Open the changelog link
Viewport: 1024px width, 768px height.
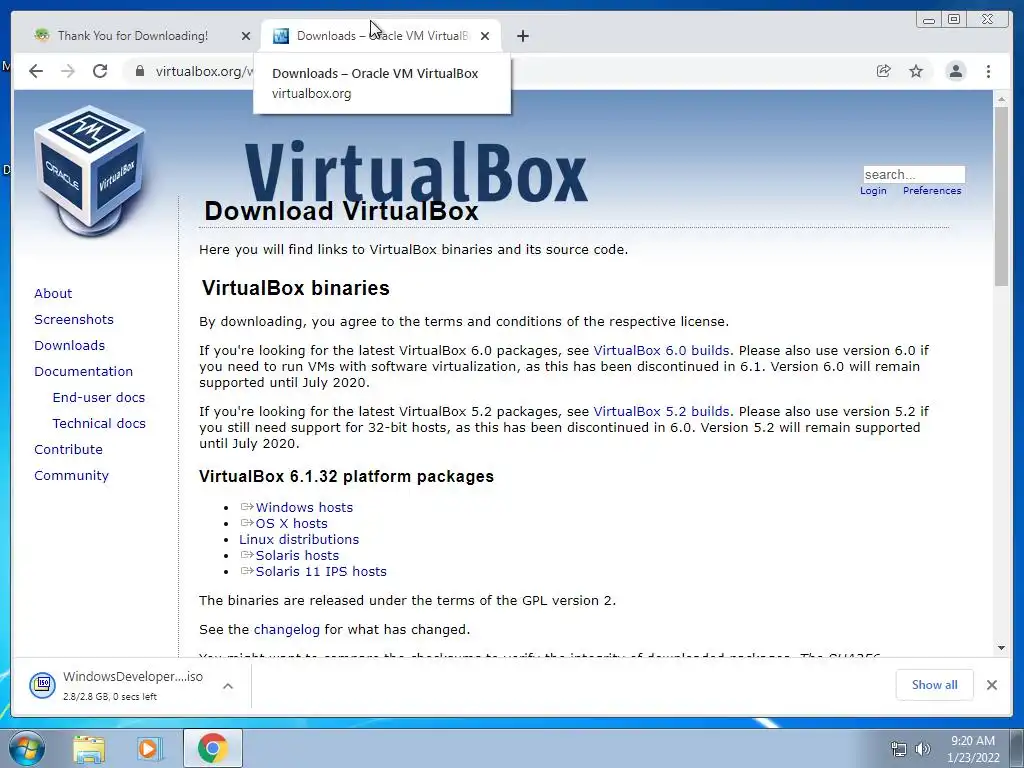tap(287, 630)
